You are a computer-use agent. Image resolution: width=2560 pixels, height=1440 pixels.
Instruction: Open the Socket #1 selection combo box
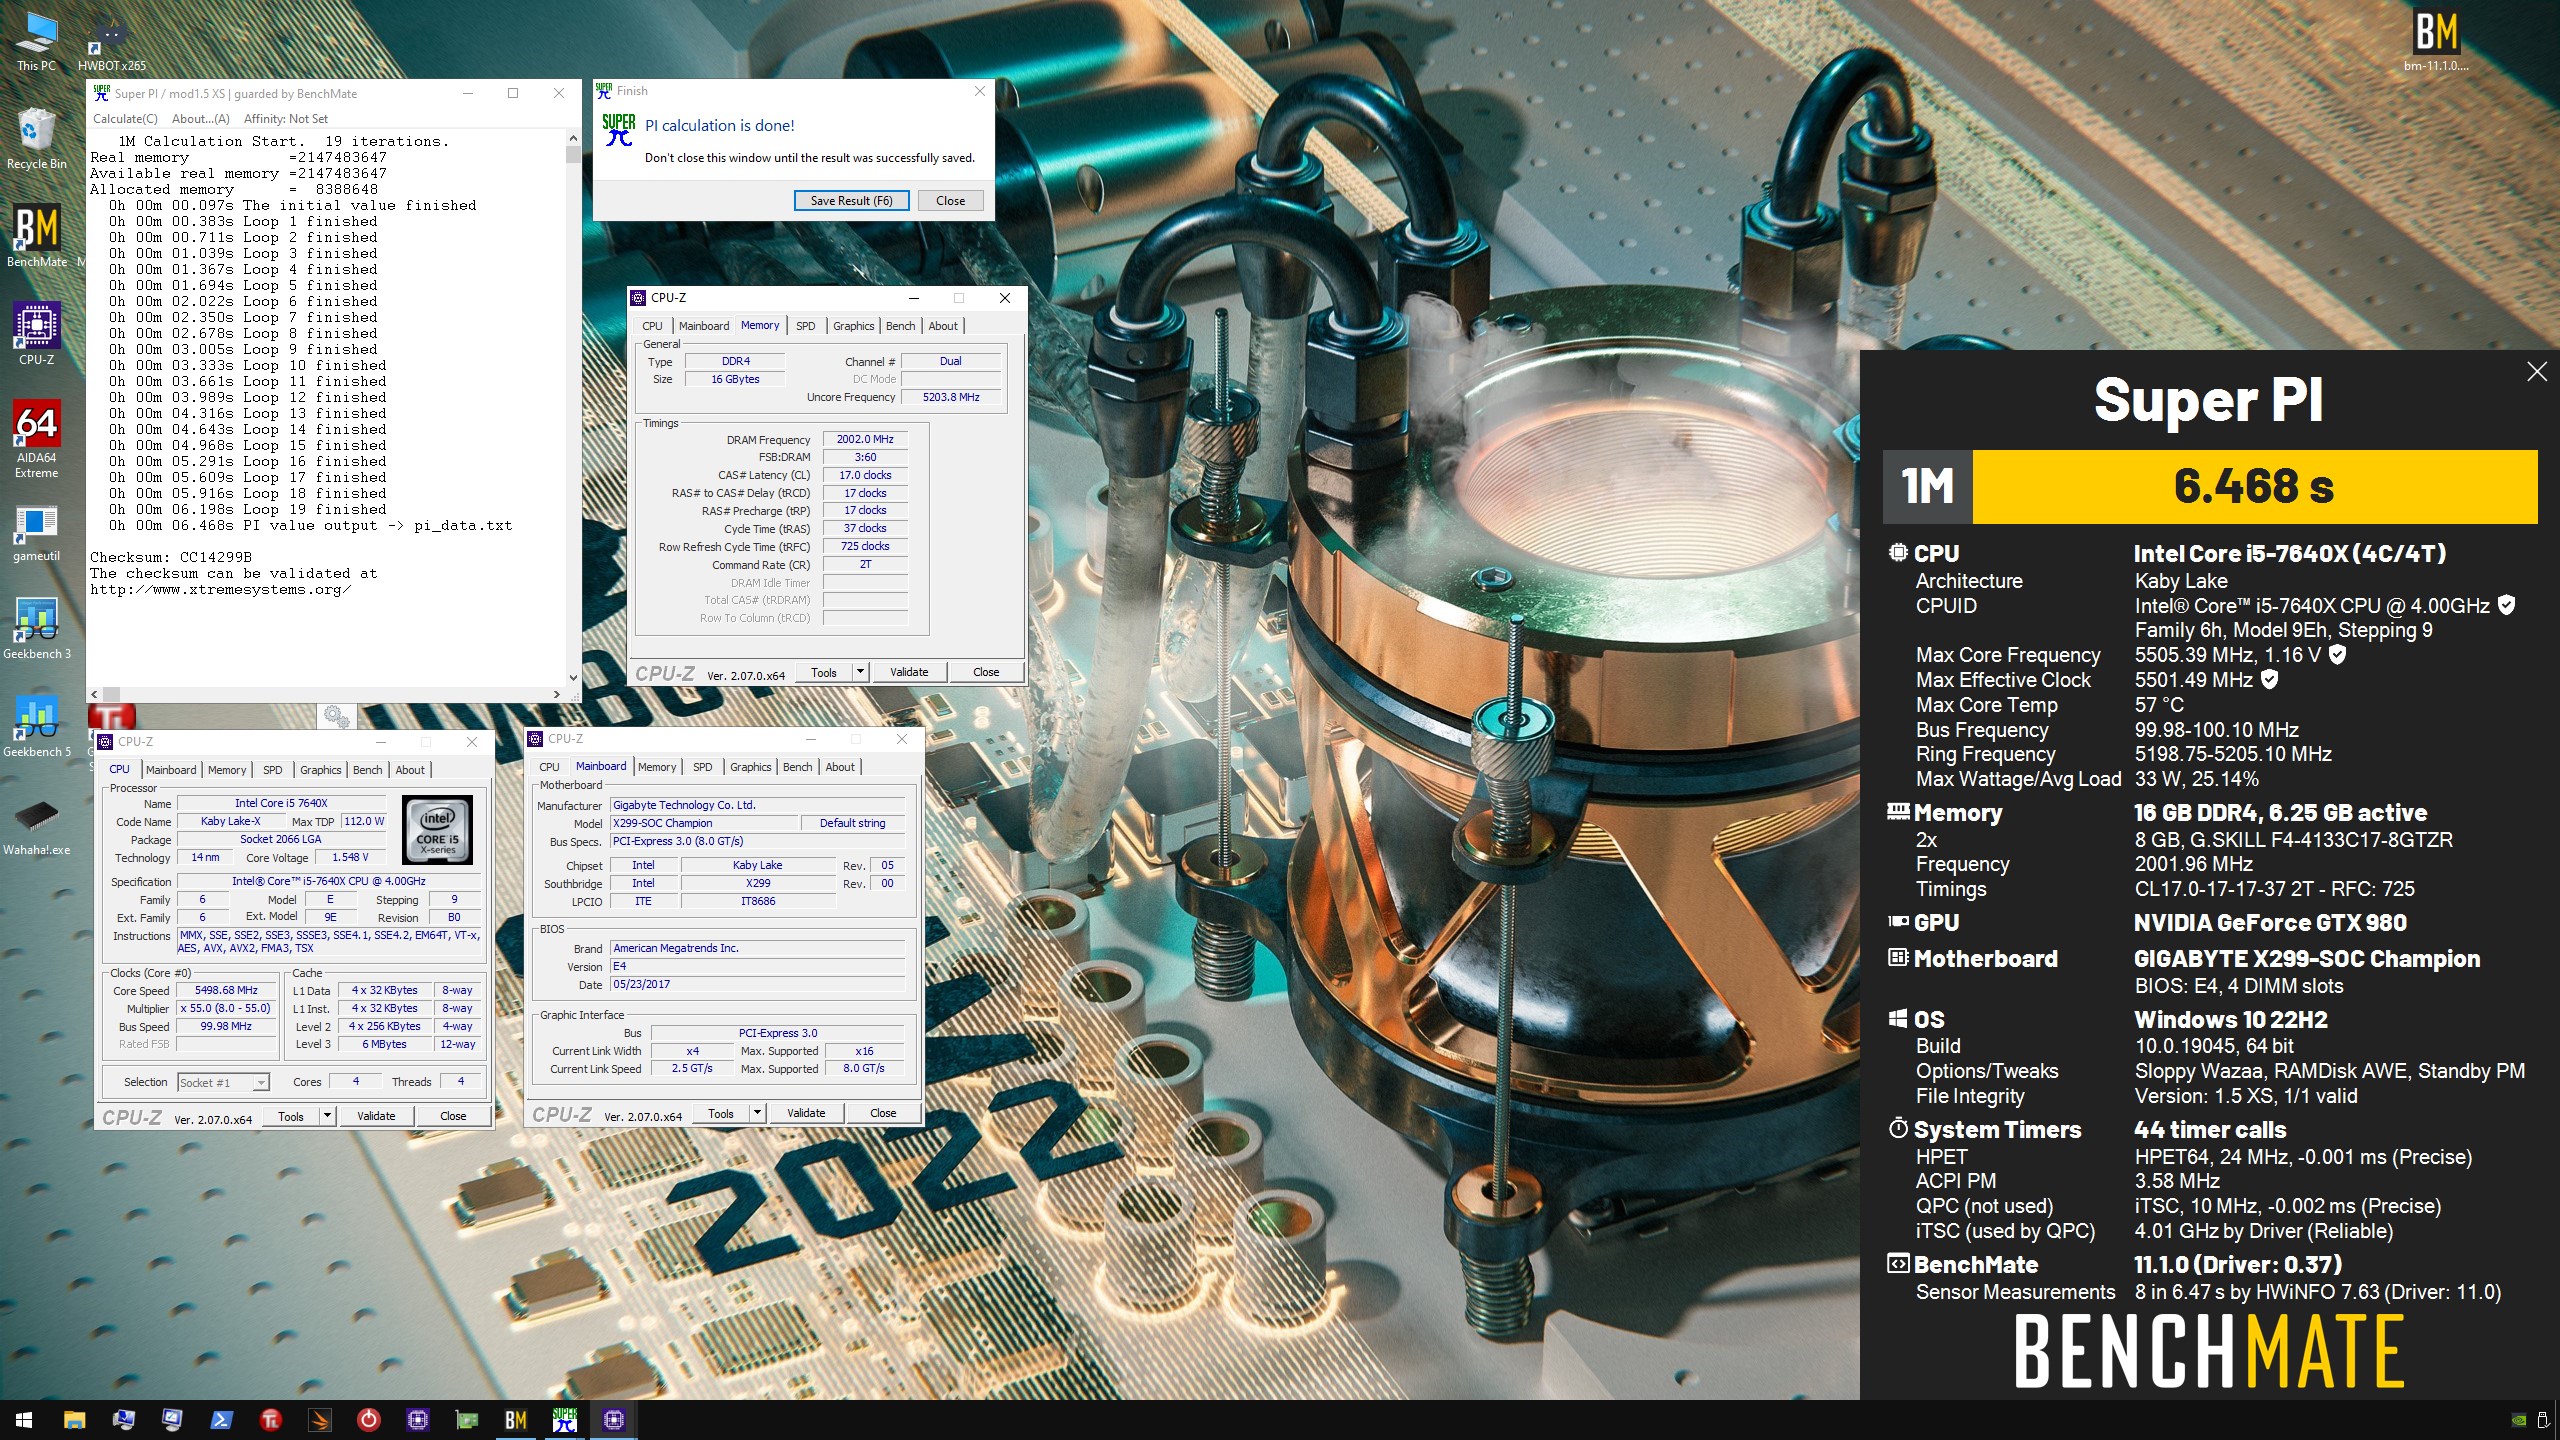pyautogui.click(x=223, y=1083)
